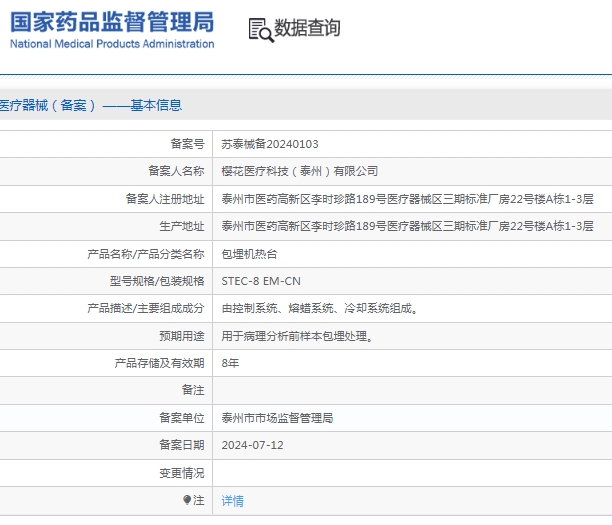Select the date 2024-07-12
Image resolution: width=612 pixels, height=525 pixels.
pyautogui.click(x=253, y=445)
